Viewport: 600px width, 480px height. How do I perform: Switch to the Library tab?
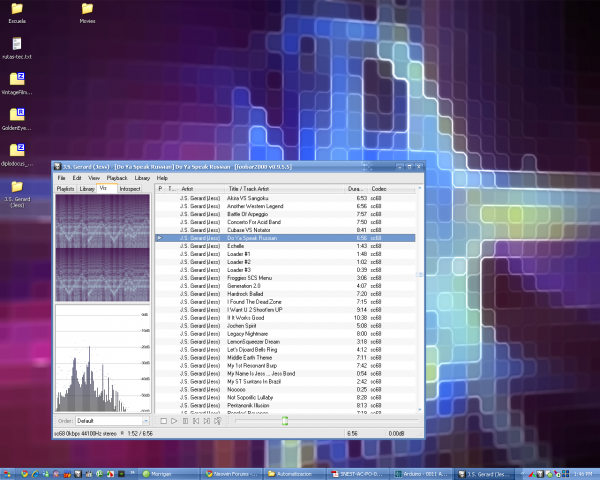[87, 189]
